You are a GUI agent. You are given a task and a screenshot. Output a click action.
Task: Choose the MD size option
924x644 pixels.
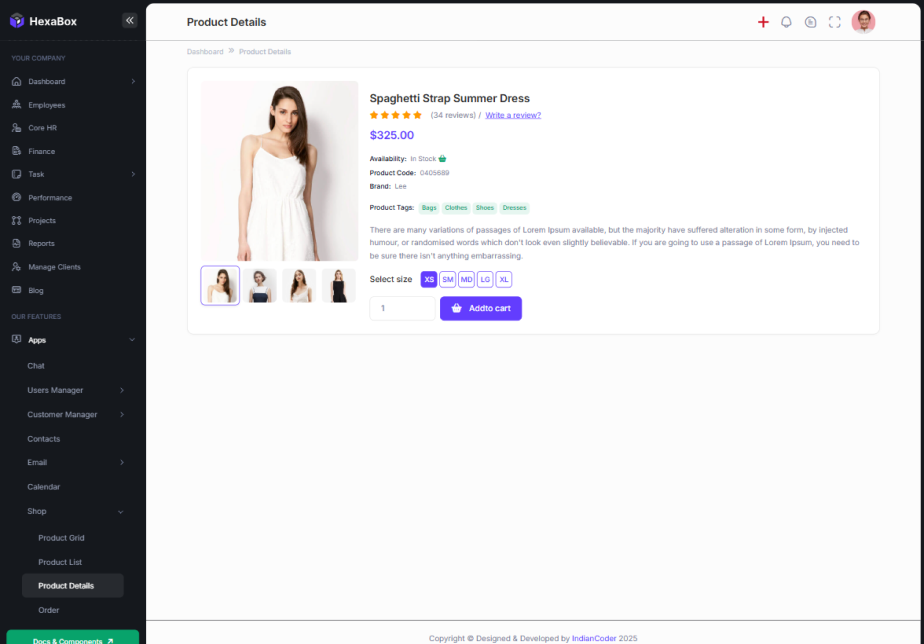point(466,280)
